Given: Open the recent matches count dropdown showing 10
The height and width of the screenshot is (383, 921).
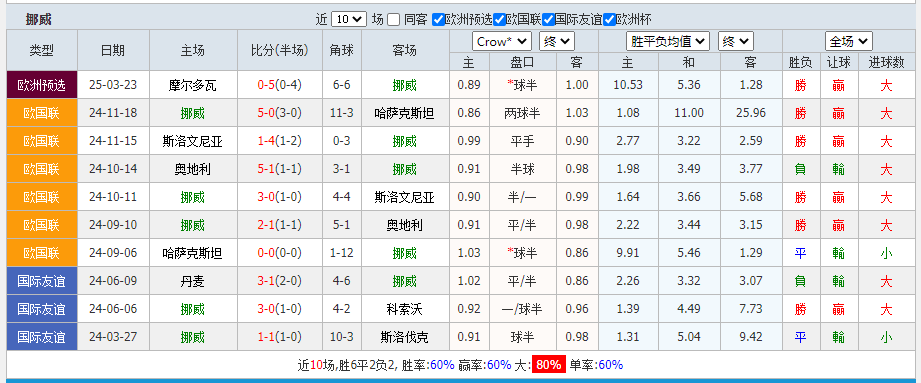Looking at the screenshot, I should click(x=349, y=19).
